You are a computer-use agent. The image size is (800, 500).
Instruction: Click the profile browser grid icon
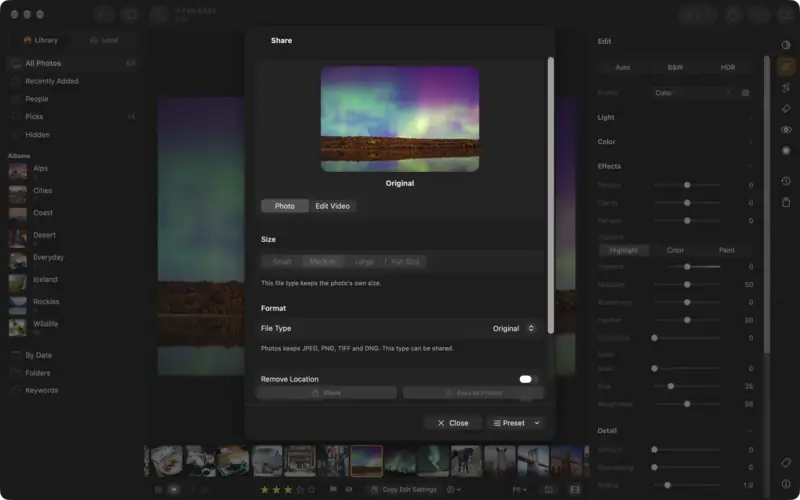pyautogui.click(x=745, y=93)
